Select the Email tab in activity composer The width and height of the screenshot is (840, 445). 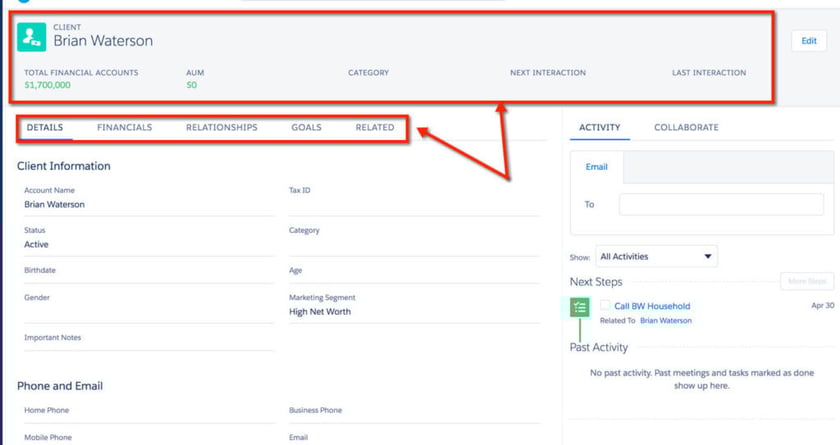point(596,167)
